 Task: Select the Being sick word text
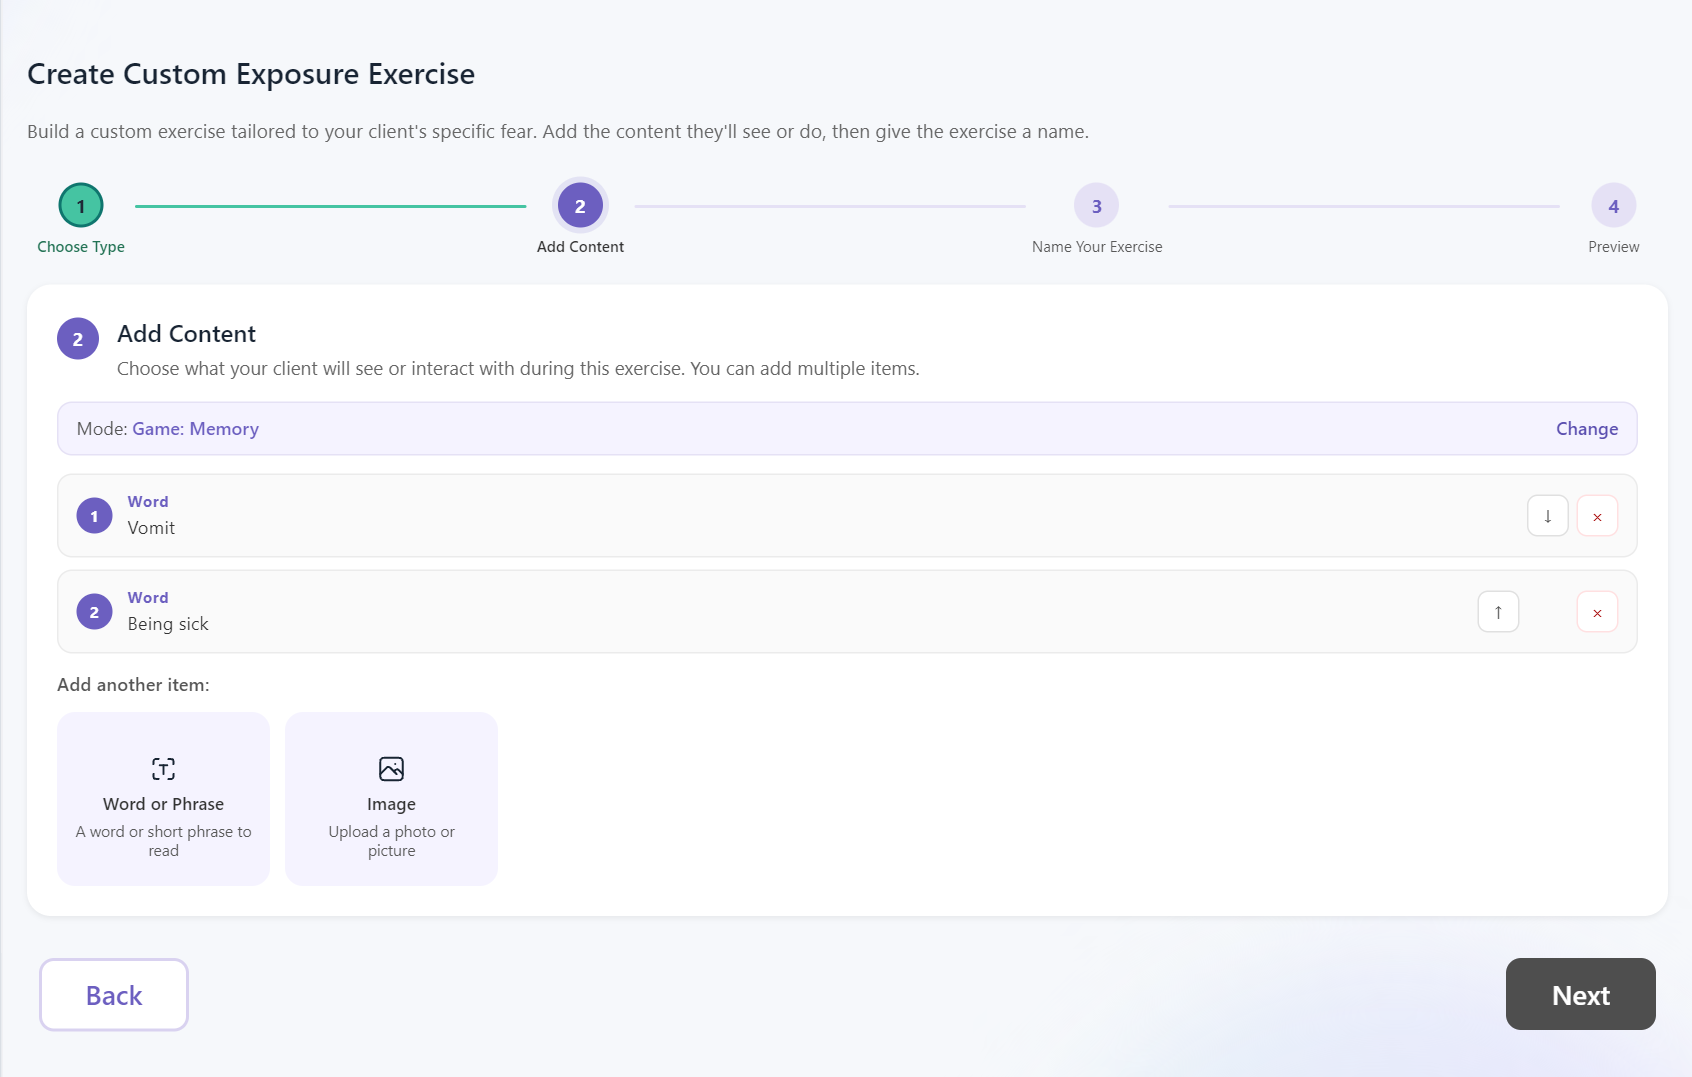(168, 624)
